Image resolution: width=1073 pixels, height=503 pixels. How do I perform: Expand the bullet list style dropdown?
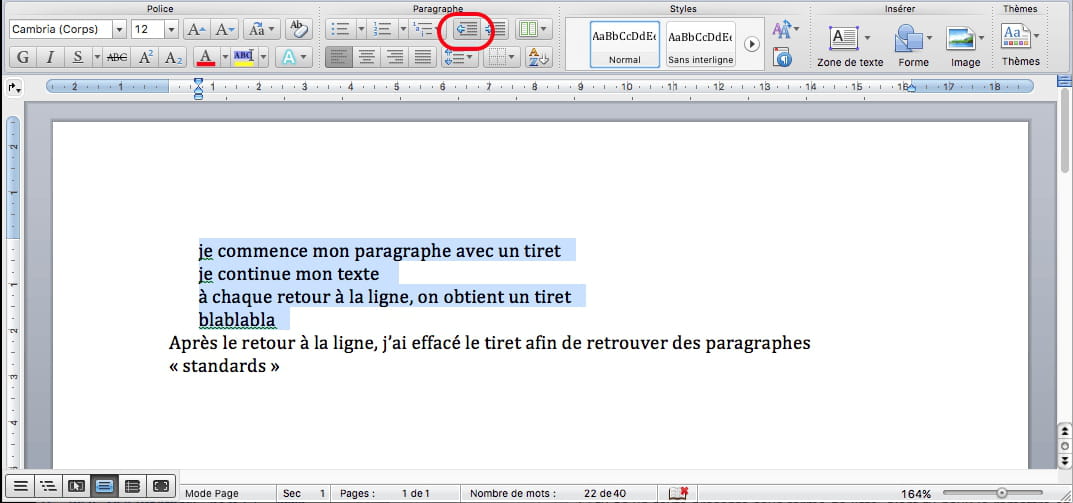(x=360, y=30)
